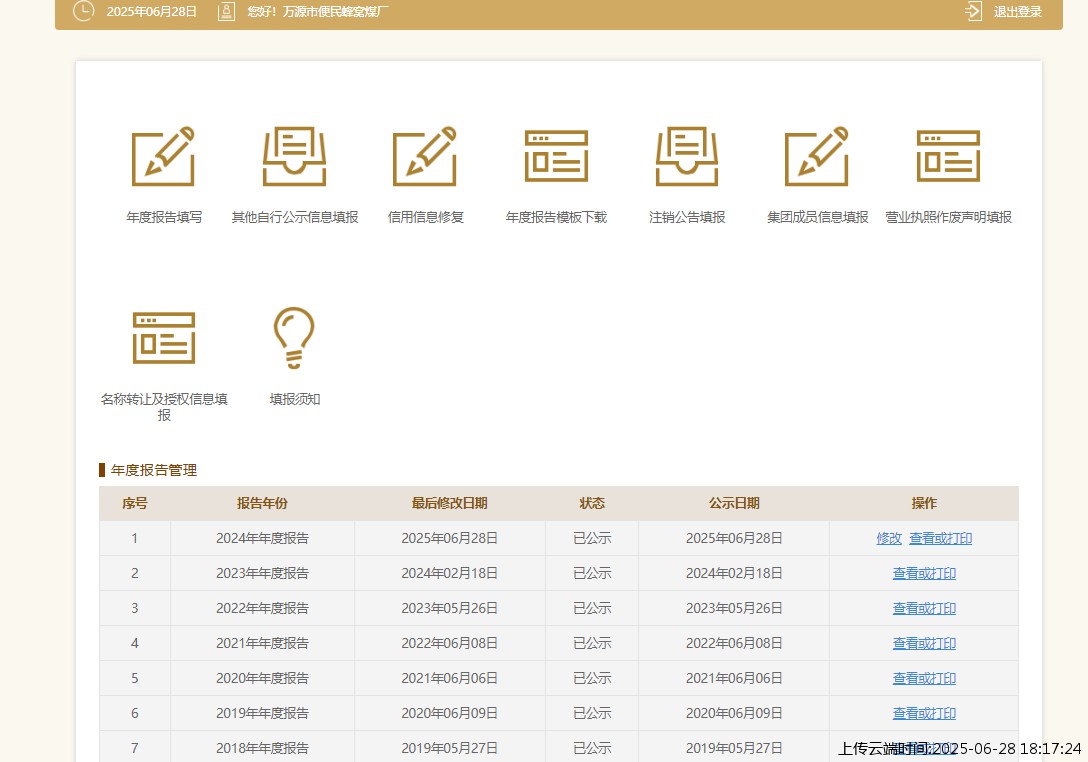Click the 其他自行公示信息填报 inbox icon

tap(294, 156)
